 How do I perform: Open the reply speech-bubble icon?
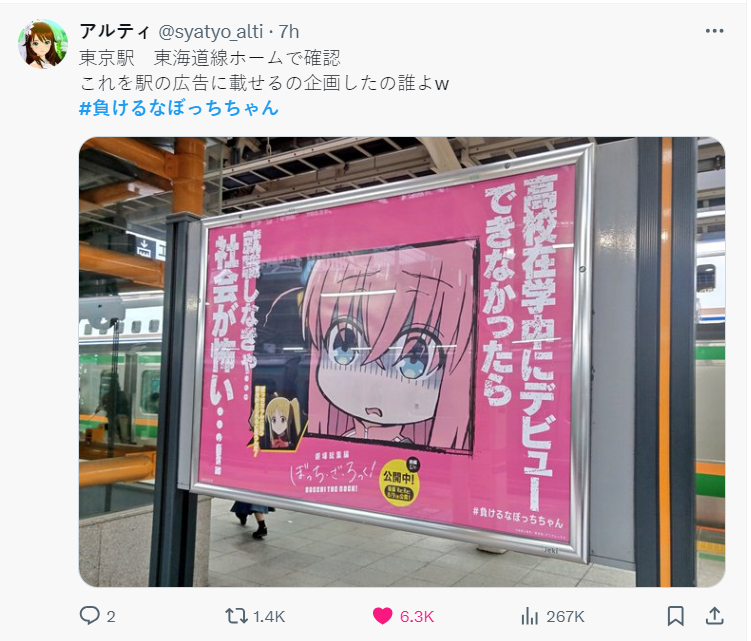pos(90,616)
